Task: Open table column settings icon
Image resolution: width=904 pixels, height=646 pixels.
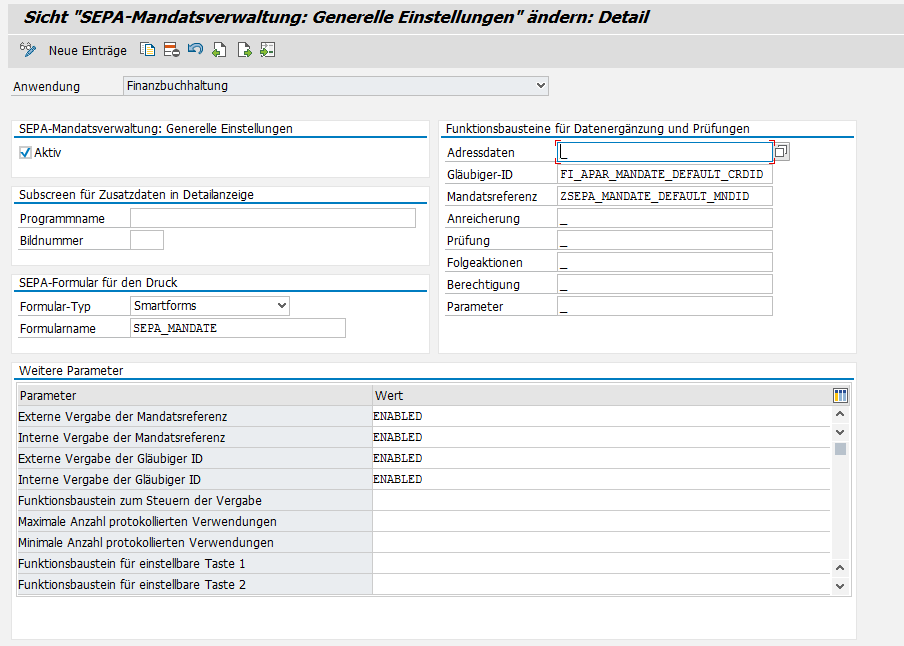Action: pyautogui.click(x=840, y=396)
